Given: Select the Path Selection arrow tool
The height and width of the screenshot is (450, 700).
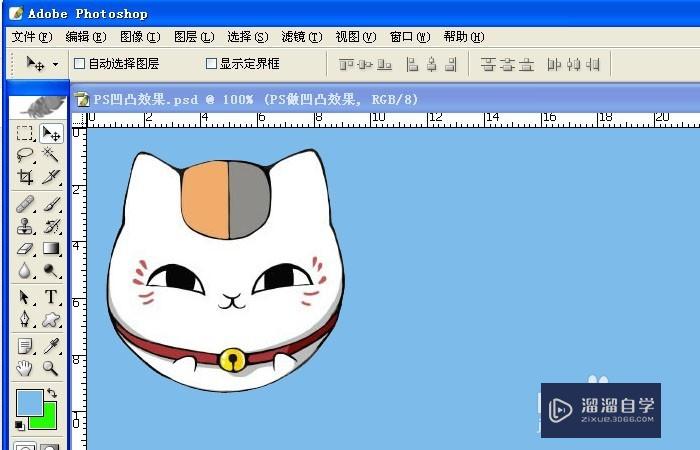Looking at the screenshot, I should (x=25, y=297).
